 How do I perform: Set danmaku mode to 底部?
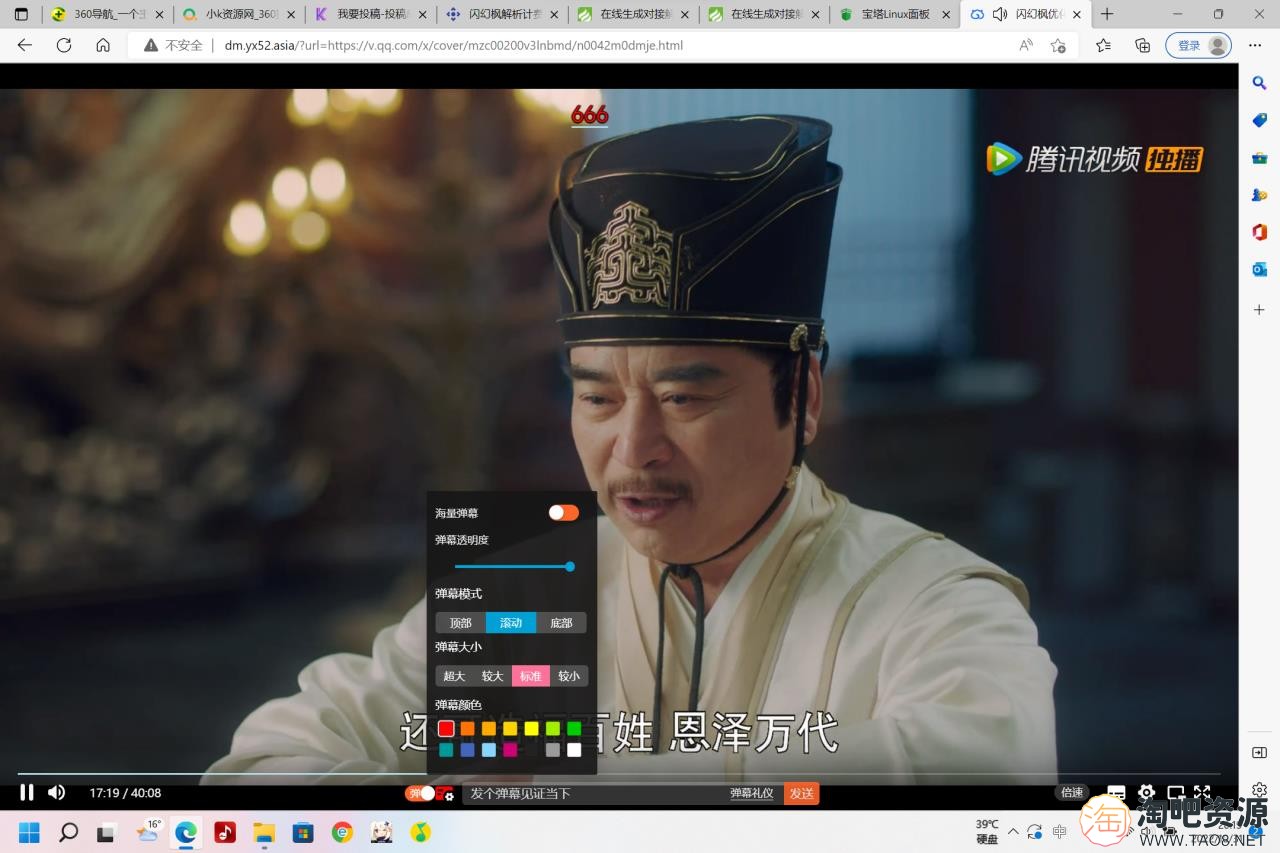click(561, 622)
